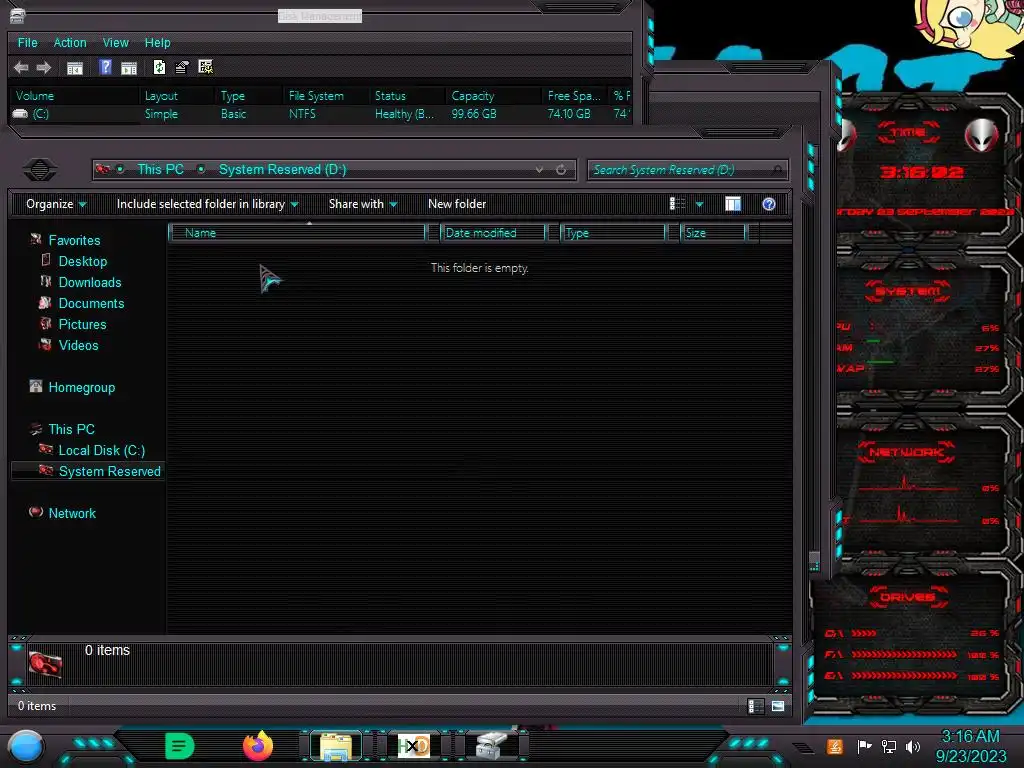Open Desktop in the navigation pane
The image size is (1024, 768).
point(83,261)
